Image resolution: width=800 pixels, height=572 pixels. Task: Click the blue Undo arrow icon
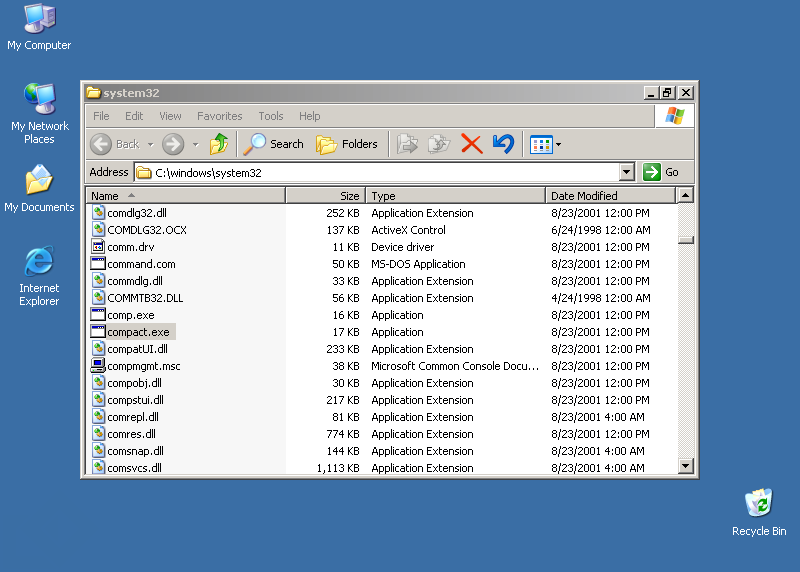pos(503,144)
